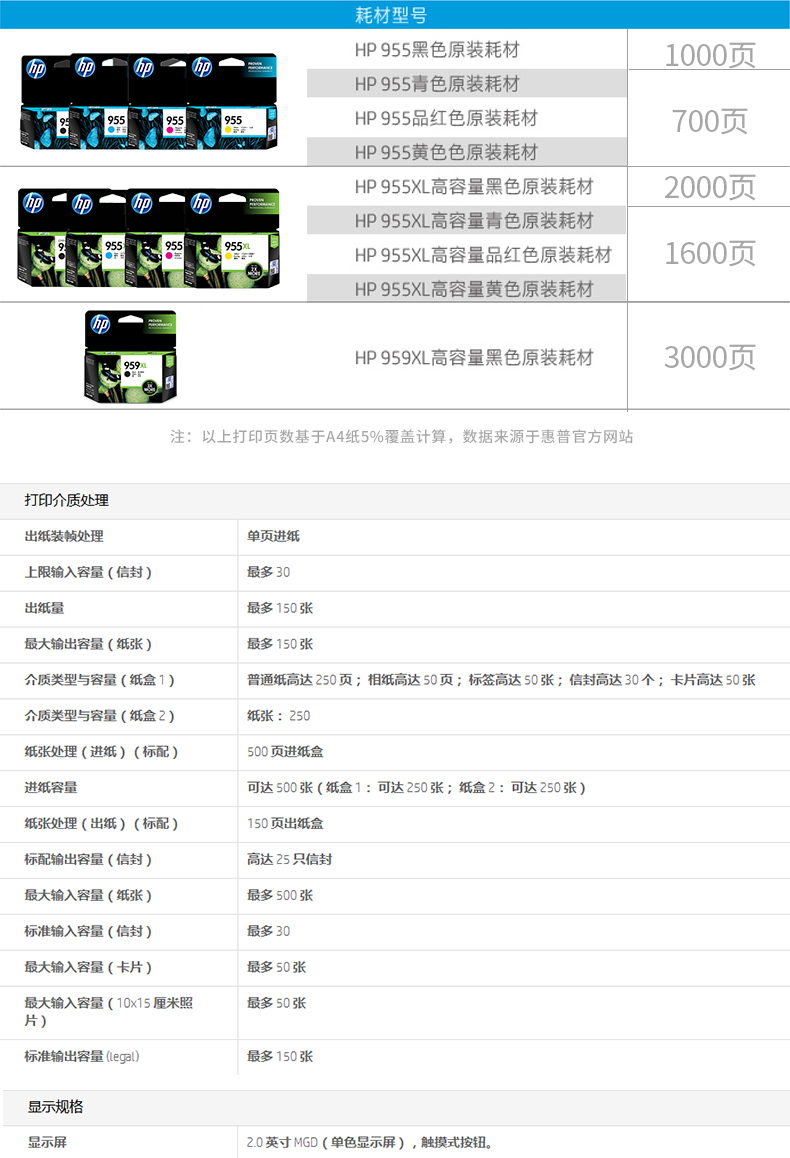The width and height of the screenshot is (790, 1158).
Task: Click the 最大输入容量（卡片） label
Action: (x=88, y=967)
